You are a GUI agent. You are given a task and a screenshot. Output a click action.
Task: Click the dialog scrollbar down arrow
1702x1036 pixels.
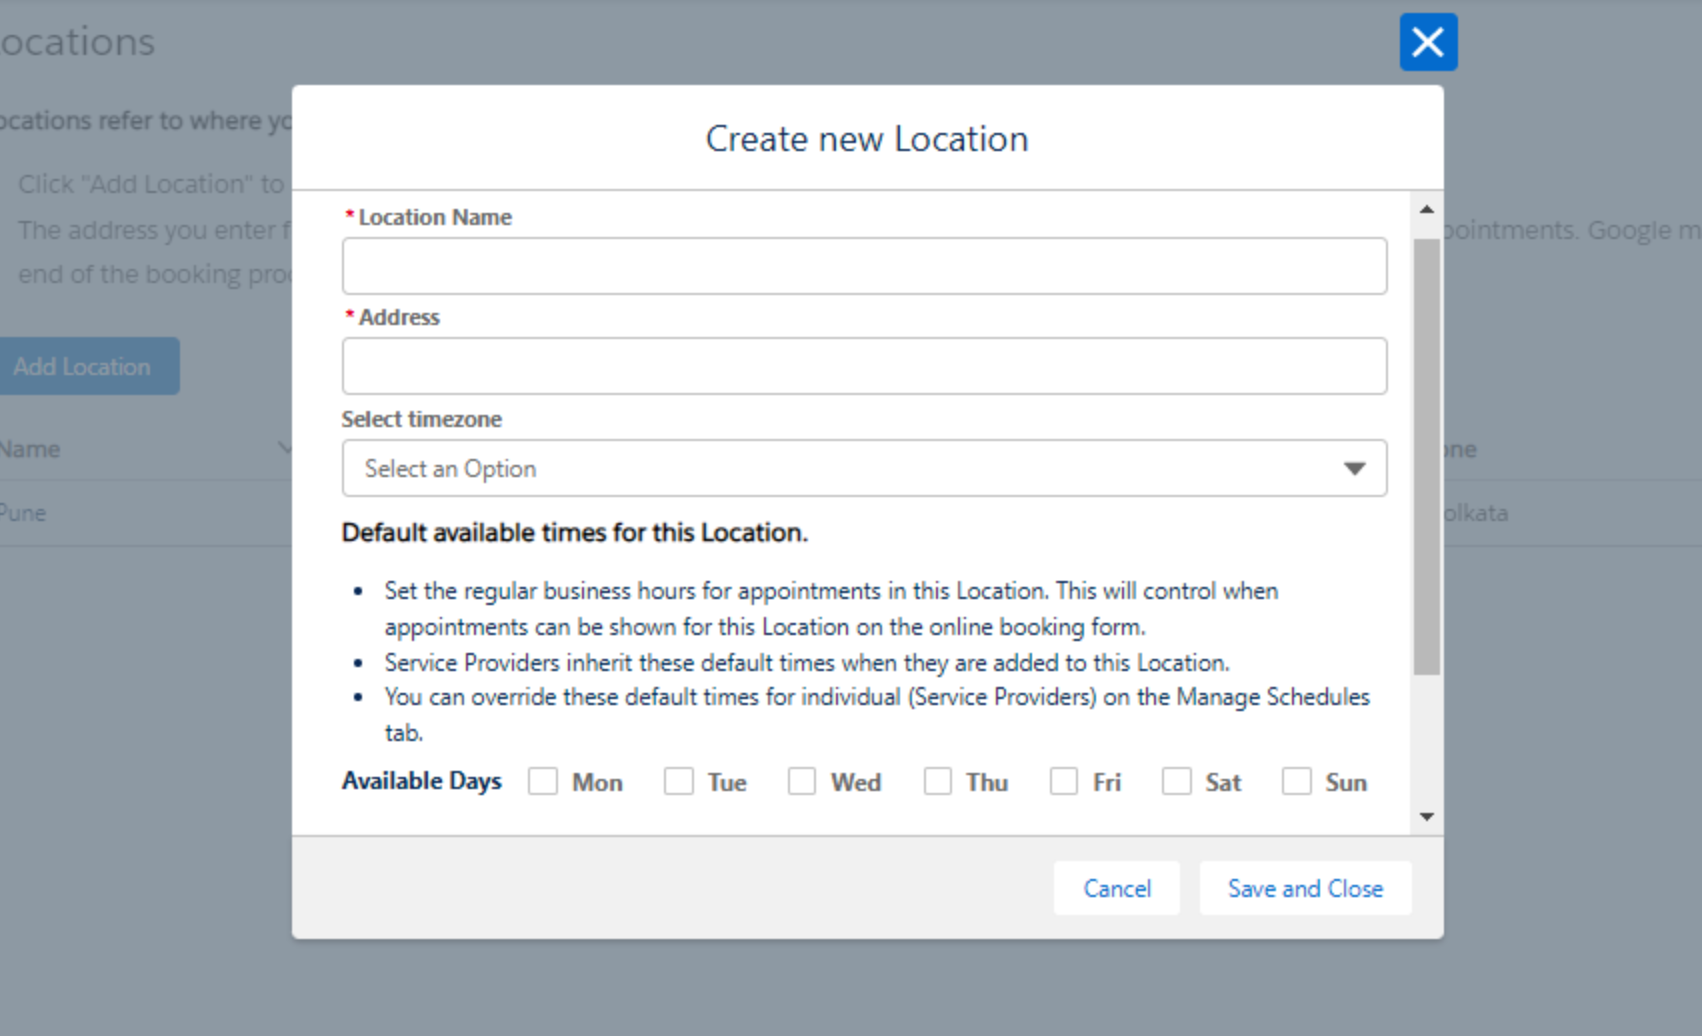pyautogui.click(x=1427, y=817)
